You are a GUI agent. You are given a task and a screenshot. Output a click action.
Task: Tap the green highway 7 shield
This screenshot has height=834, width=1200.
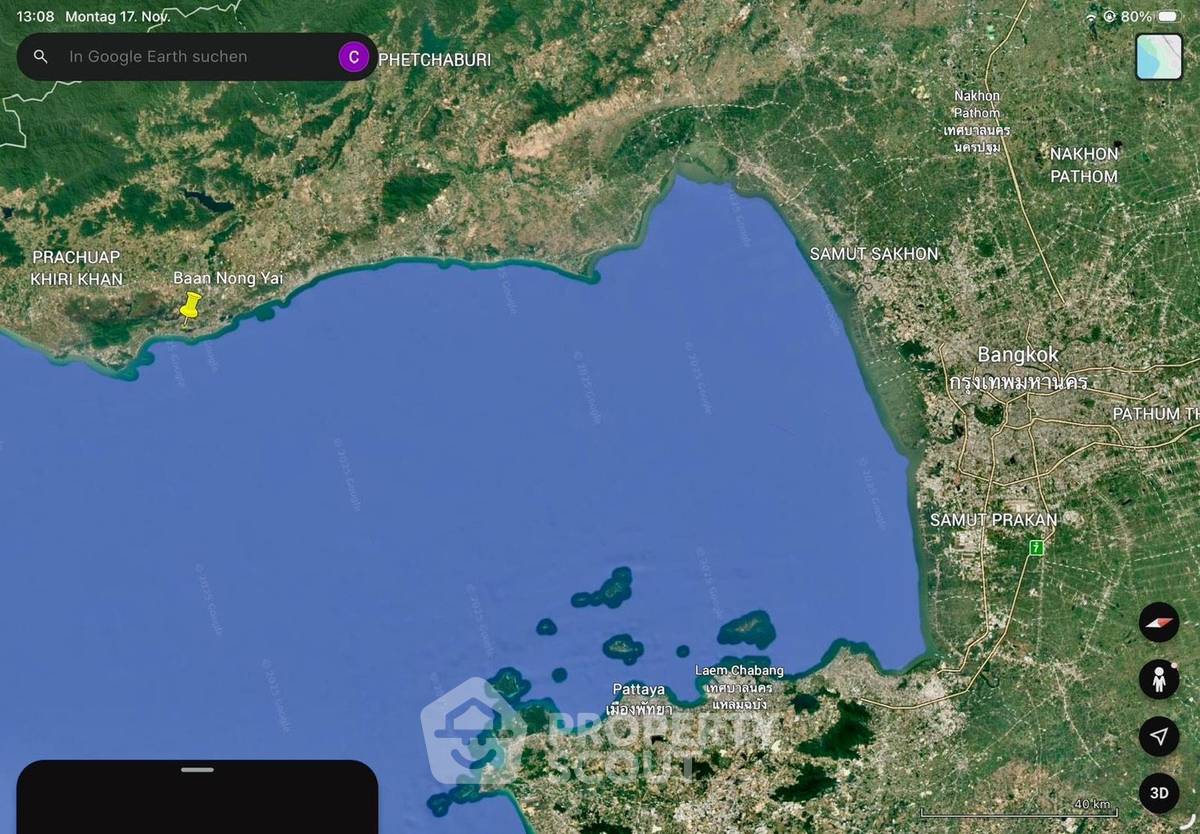pos(1037,547)
